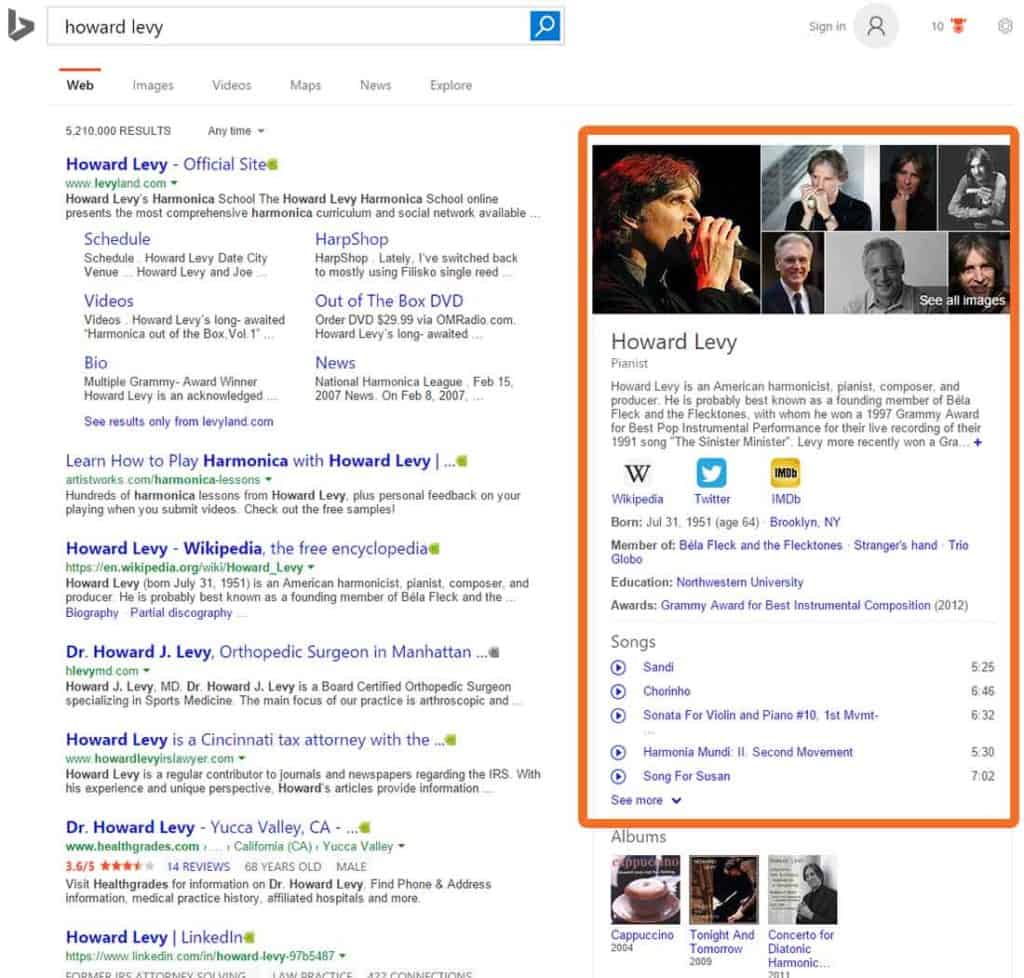This screenshot has width=1024, height=978.
Task: Open the Northwestern University education link
Action: click(x=739, y=582)
